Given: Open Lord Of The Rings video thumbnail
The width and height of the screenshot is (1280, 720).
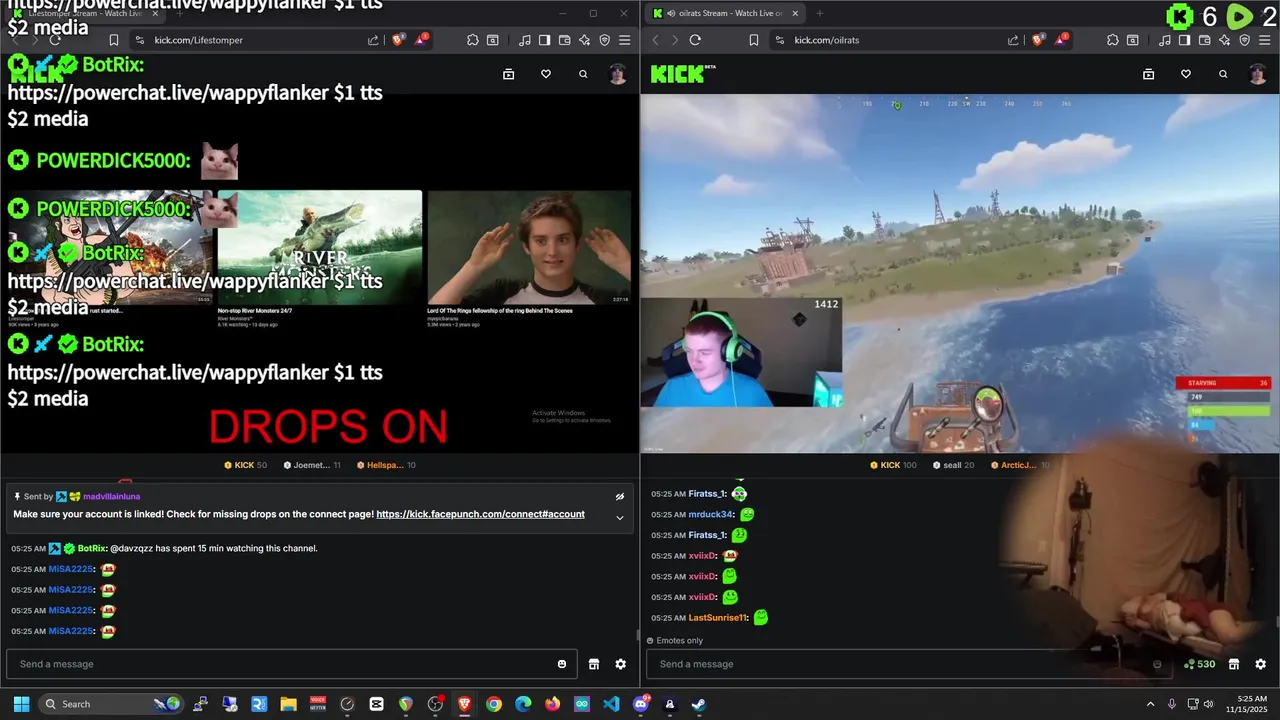Looking at the screenshot, I should [x=529, y=248].
